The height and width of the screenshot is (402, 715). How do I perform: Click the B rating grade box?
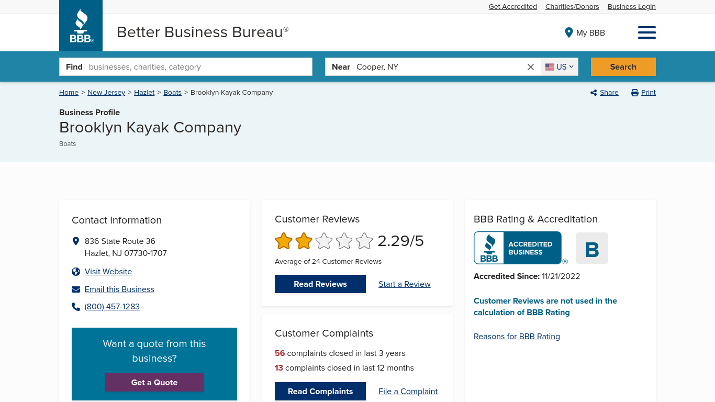pyautogui.click(x=592, y=248)
